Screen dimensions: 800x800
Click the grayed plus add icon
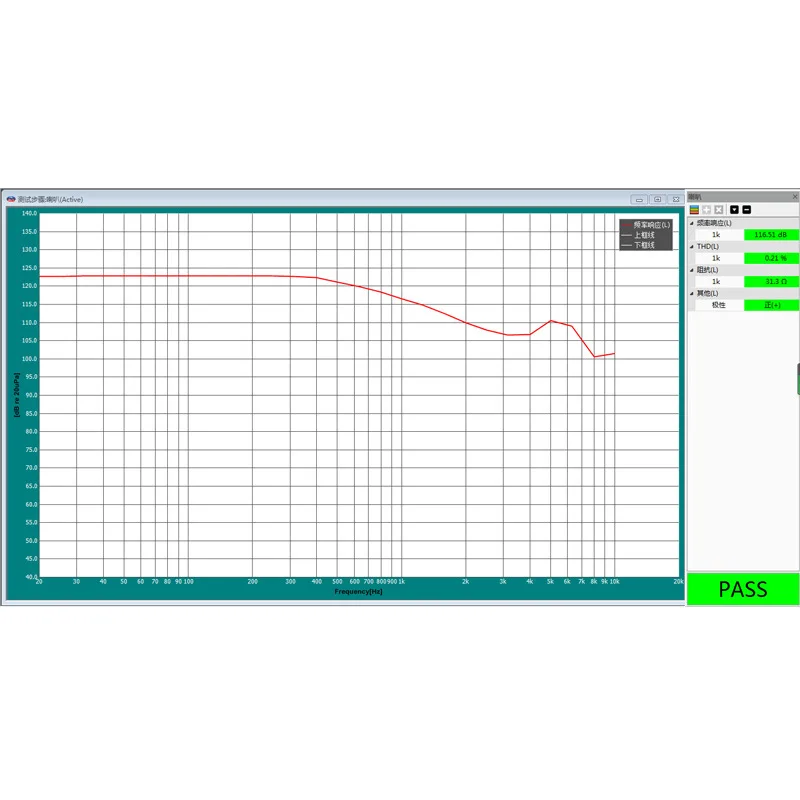click(707, 210)
